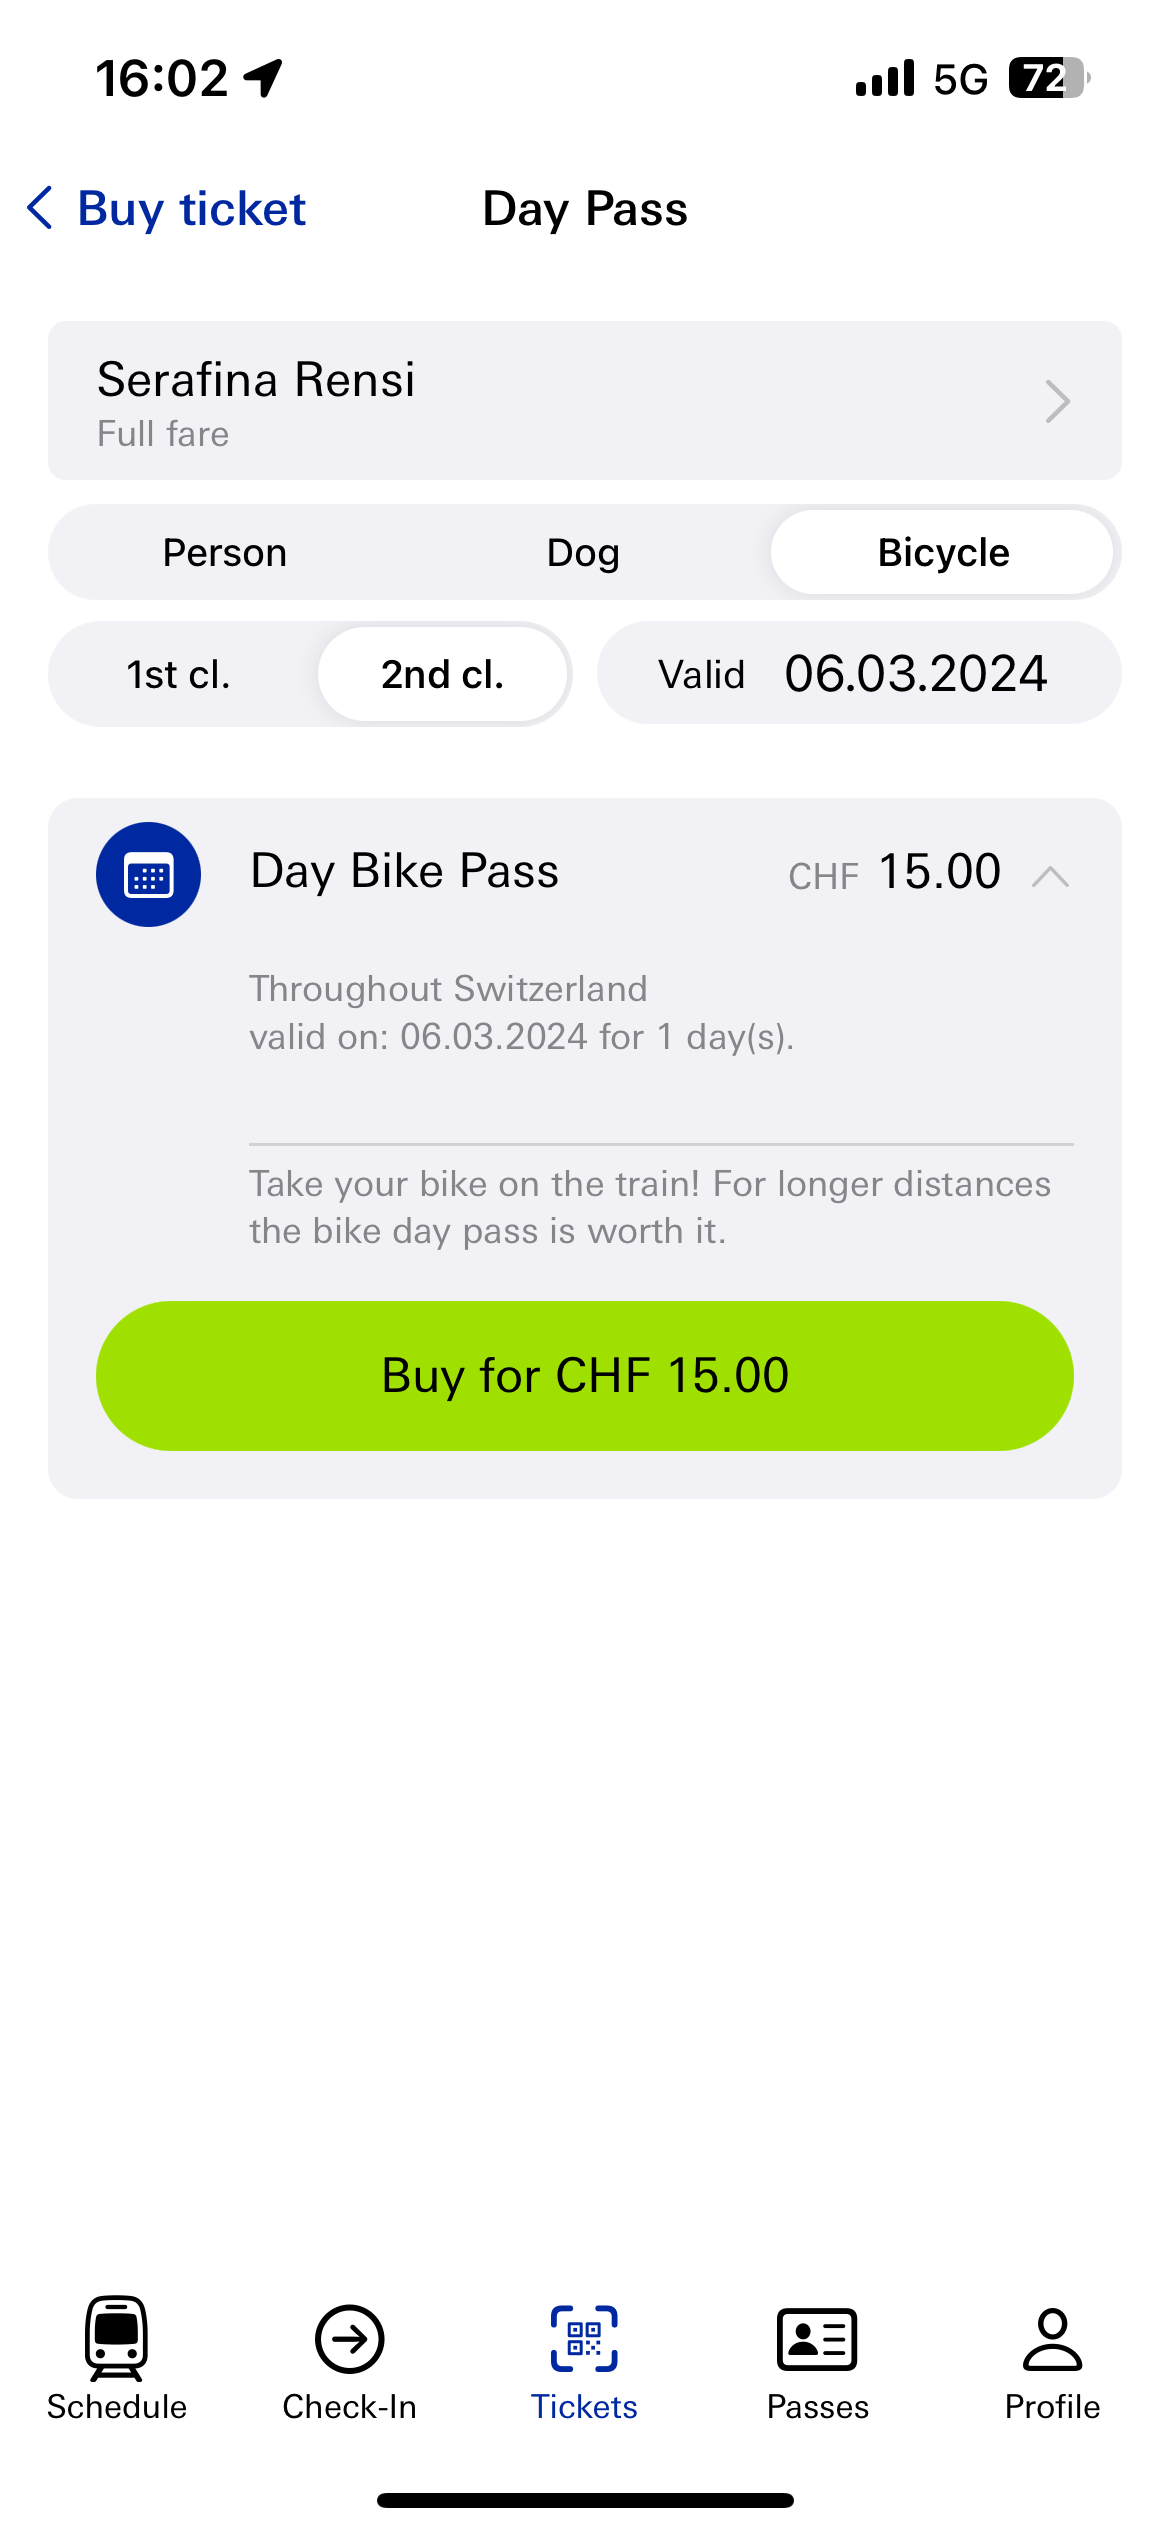Viewport: 1170px width, 2532px height.
Task: Tap the blue calendar Day Bike Pass icon
Action: tap(148, 874)
